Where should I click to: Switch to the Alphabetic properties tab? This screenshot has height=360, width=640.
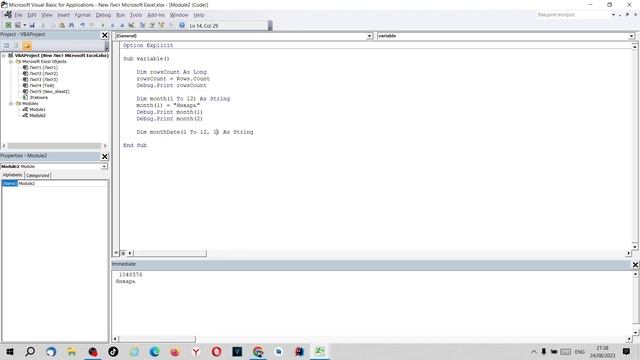(x=13, y=175)
